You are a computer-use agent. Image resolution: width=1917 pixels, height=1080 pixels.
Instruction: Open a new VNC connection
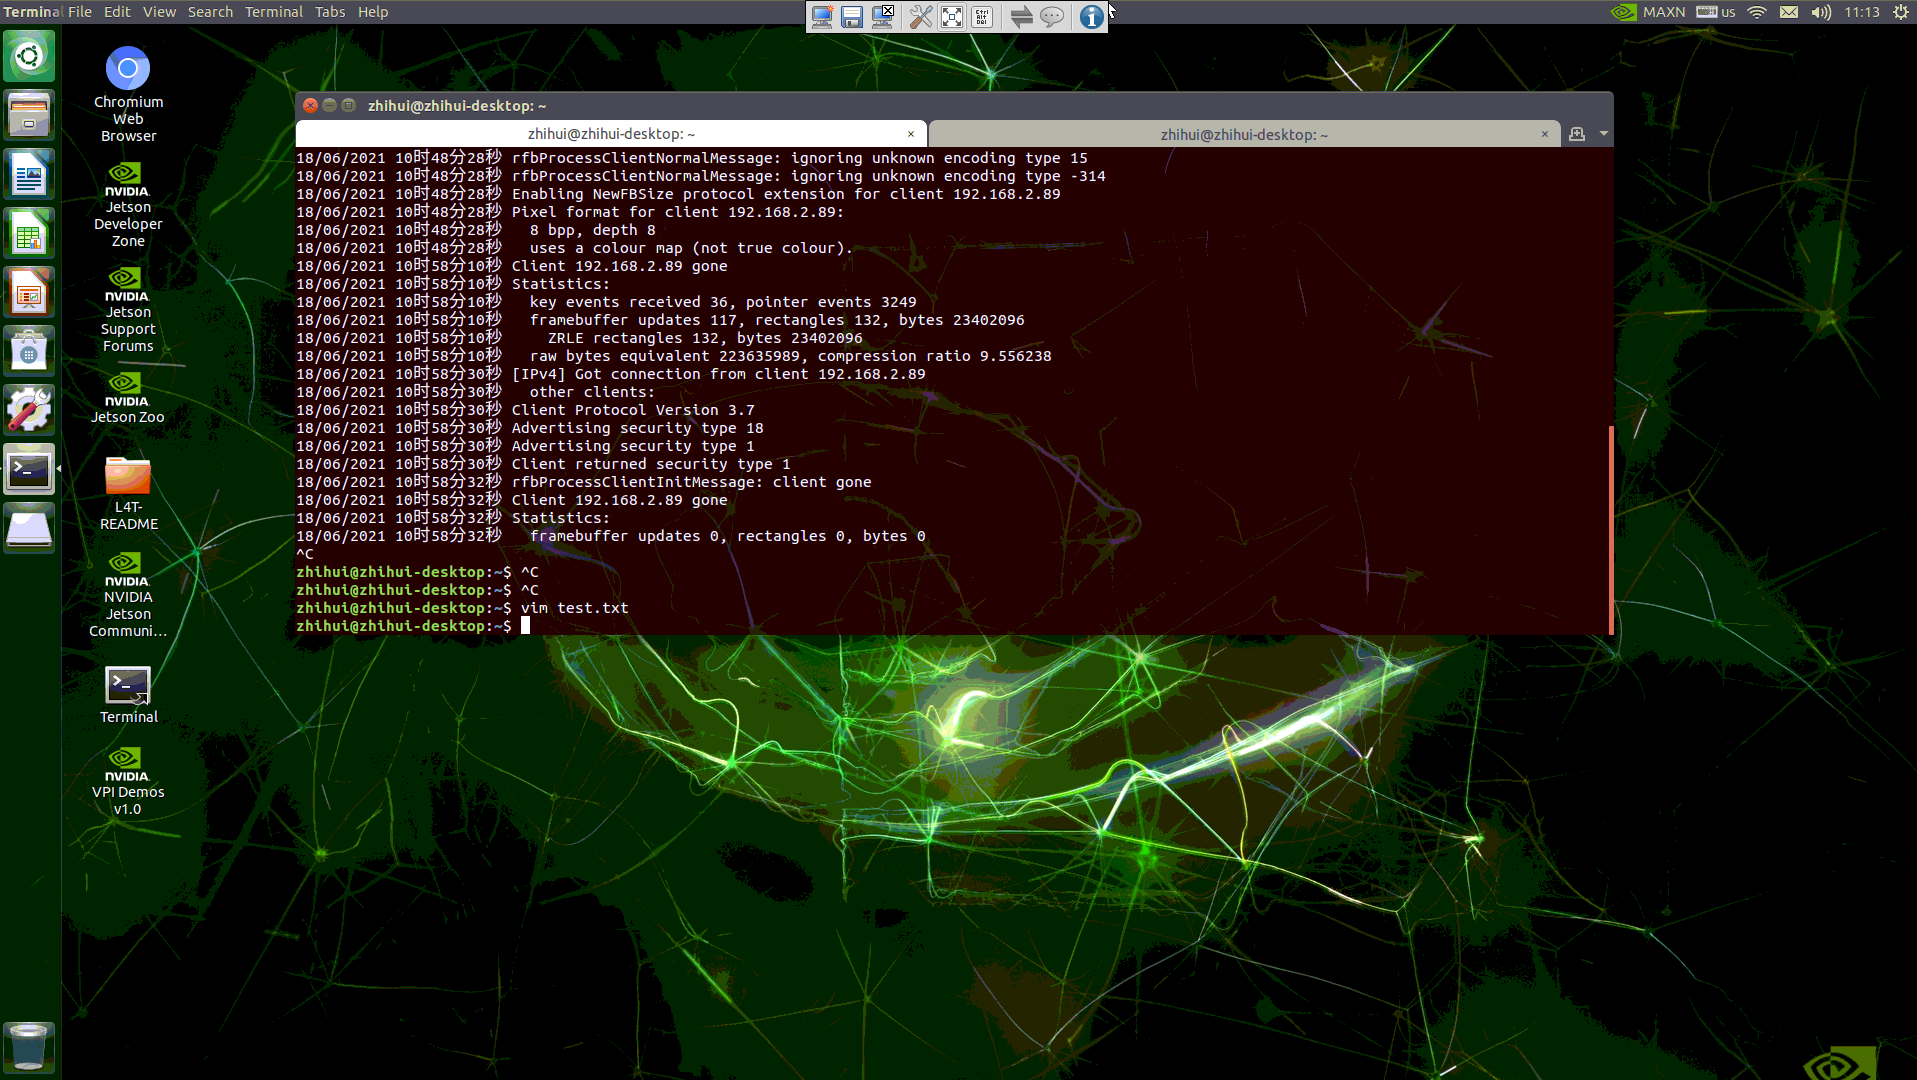(x=822, y=17)
